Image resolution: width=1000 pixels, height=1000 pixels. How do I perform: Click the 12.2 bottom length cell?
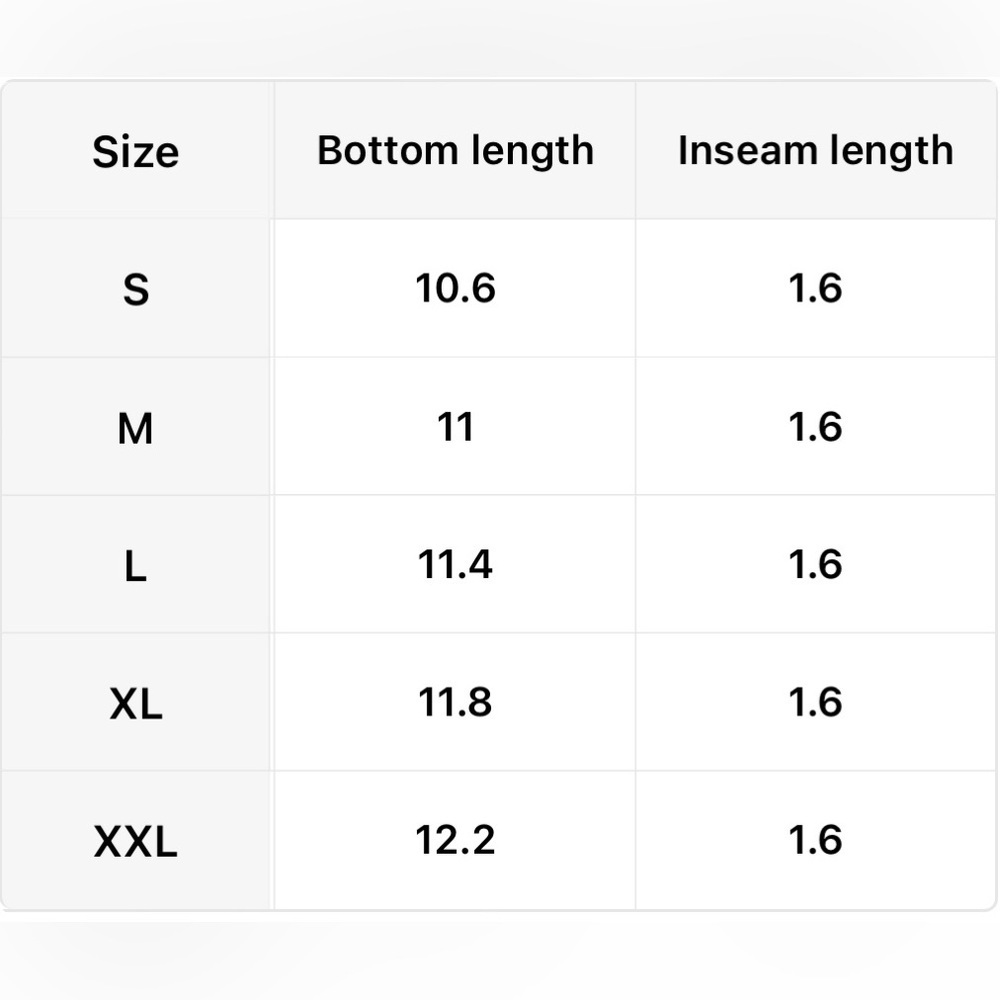pyautogui.click(x=455, y=839)
